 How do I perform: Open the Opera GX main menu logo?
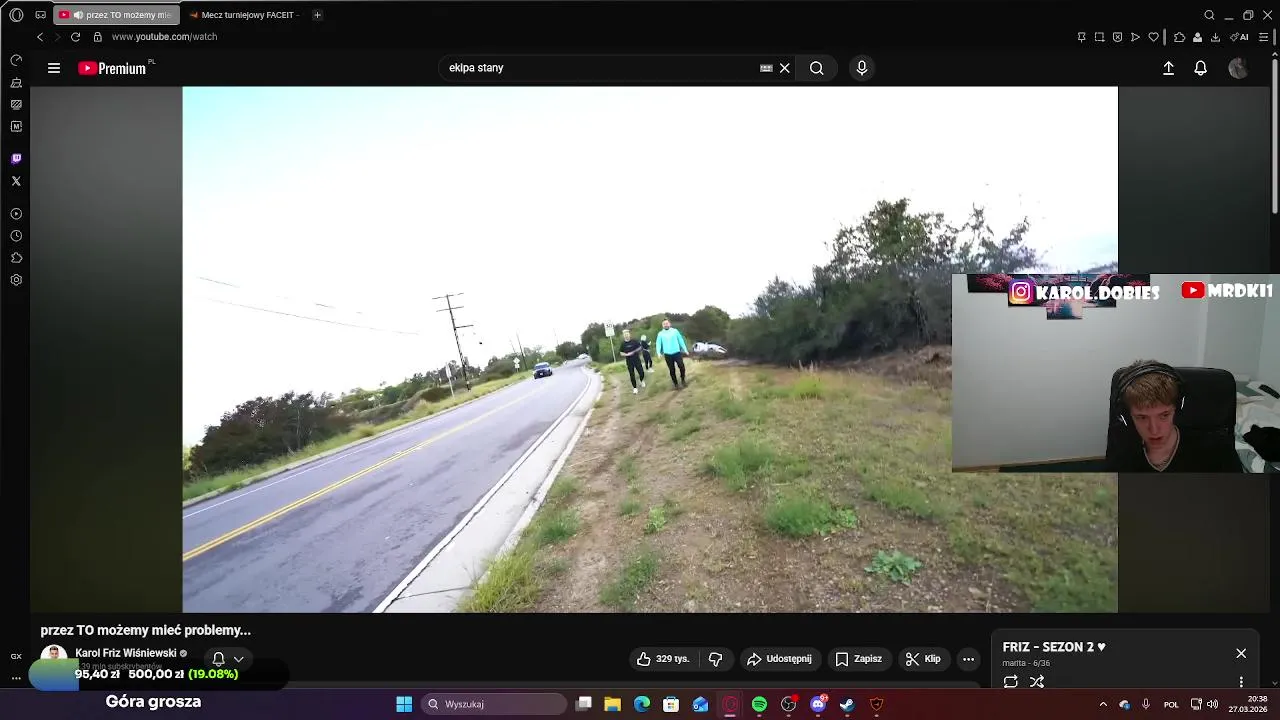[x=16, y=15]
